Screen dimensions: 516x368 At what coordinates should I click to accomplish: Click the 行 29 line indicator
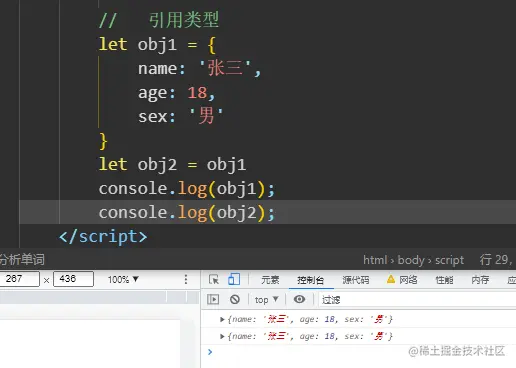(x=495, y=260)
